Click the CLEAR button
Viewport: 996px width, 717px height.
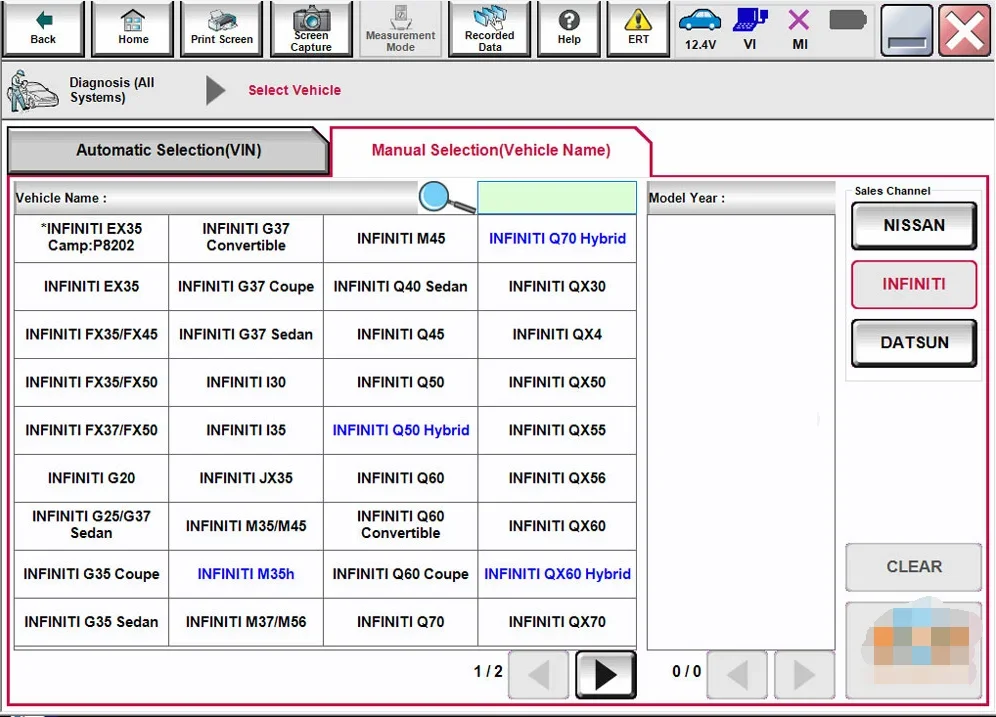pos(913,566)
